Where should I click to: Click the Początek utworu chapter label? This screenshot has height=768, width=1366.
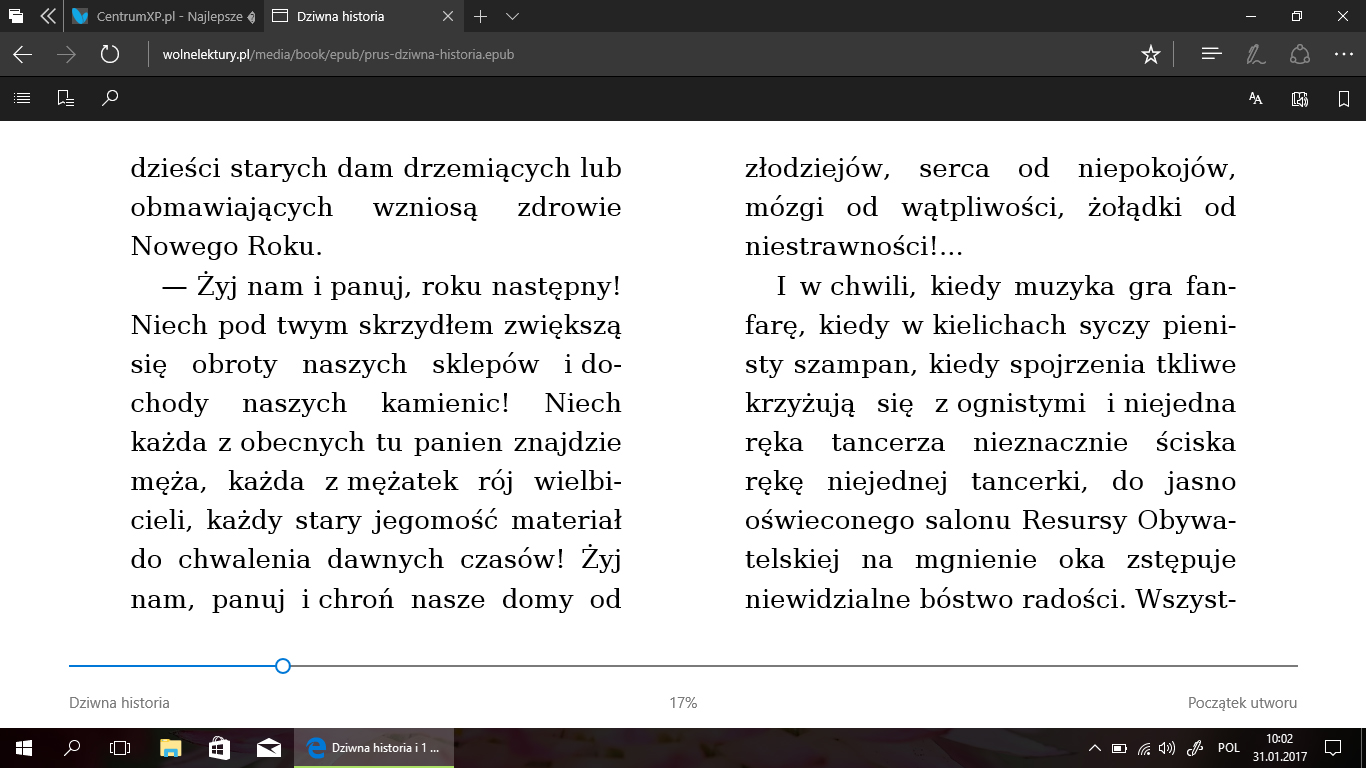[1242, 703]
